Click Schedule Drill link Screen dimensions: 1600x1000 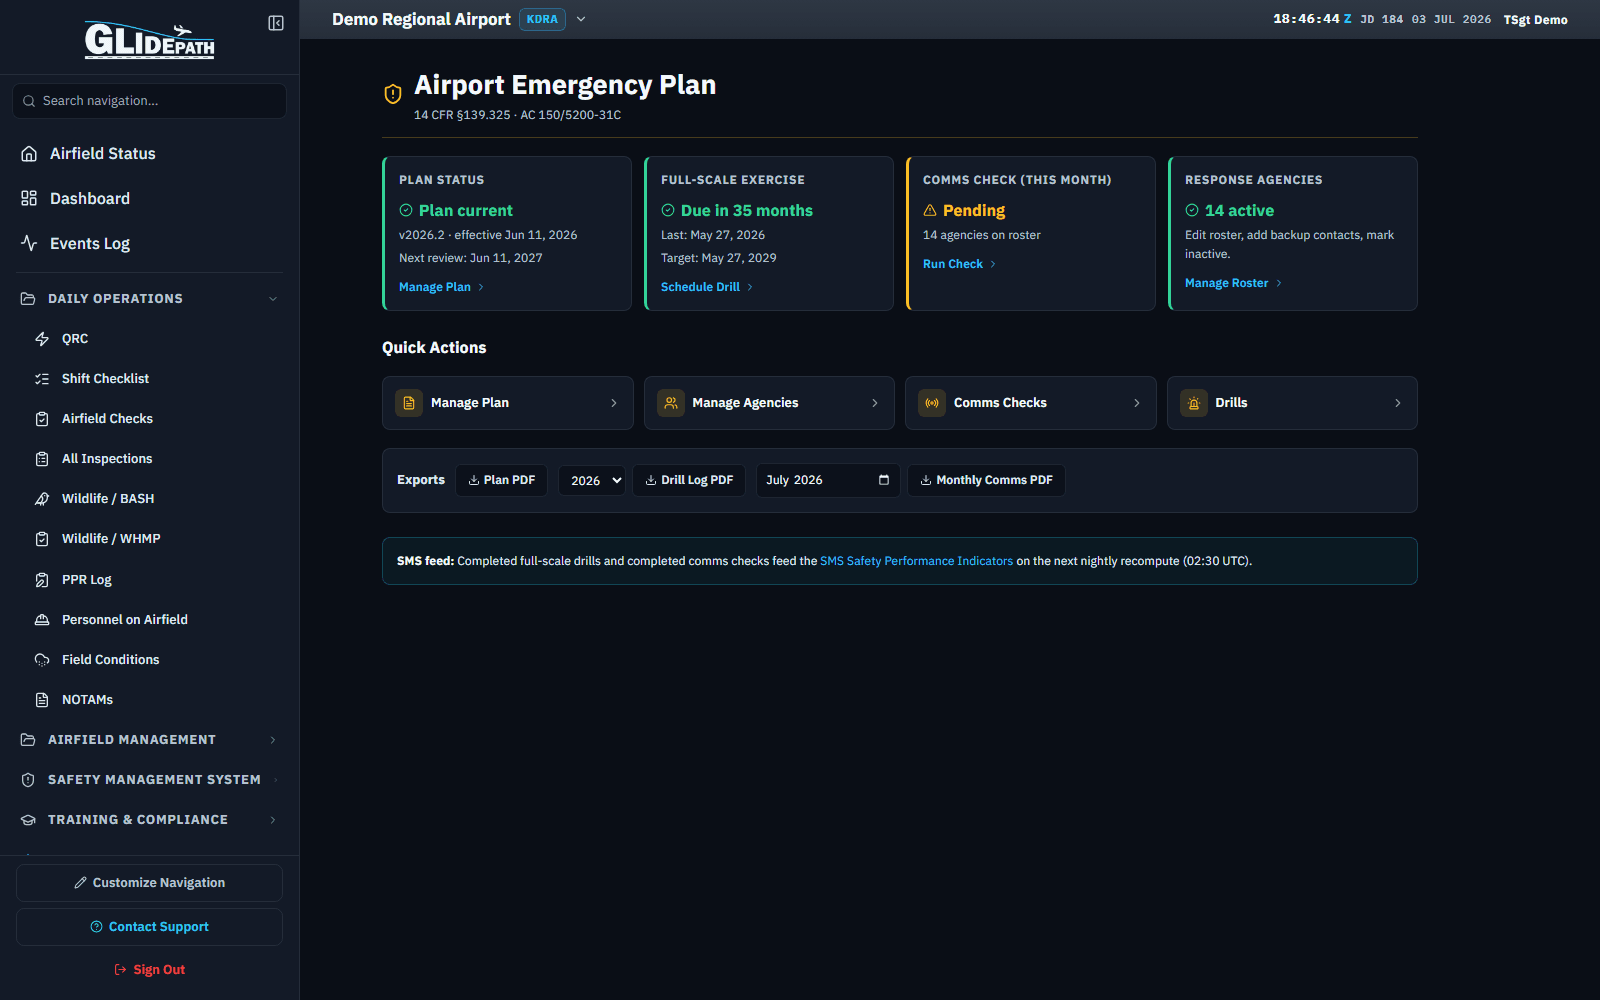click(x=707, y=287)
